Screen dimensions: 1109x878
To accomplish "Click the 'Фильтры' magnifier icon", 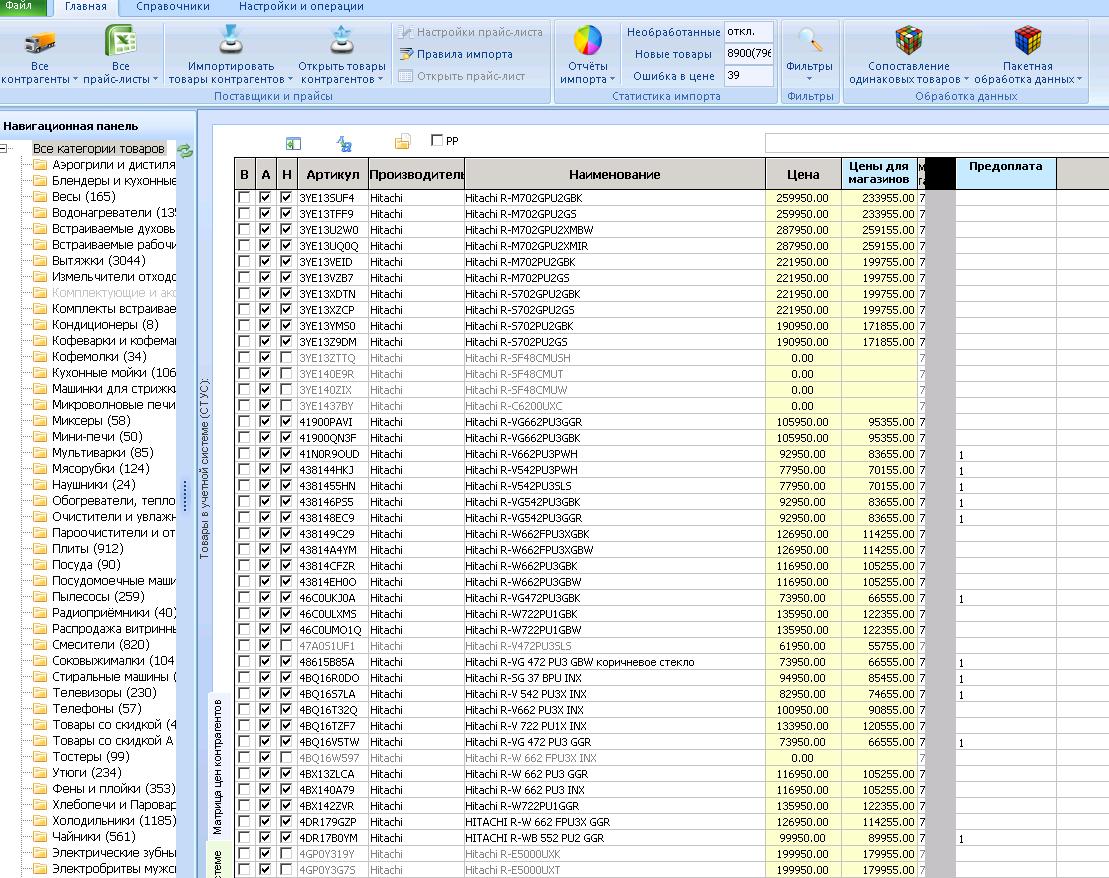I will [x=810, y=41].
